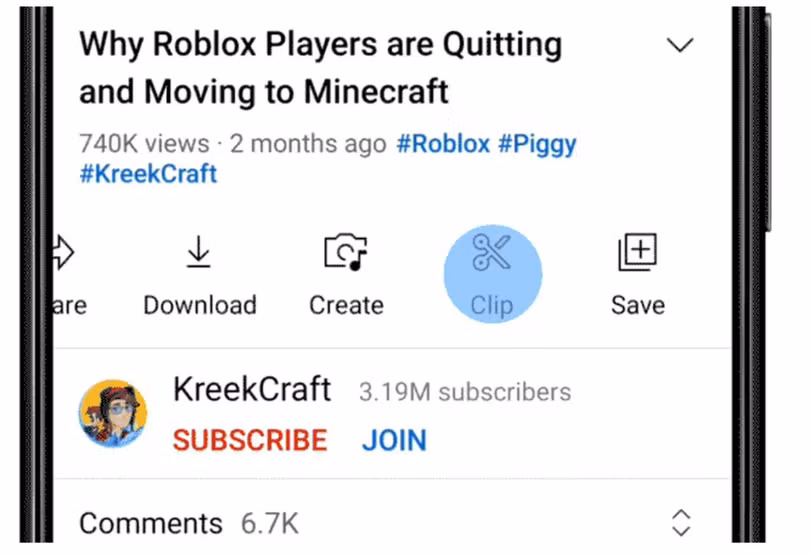The height and width of the screenshot is (554, 810).
Task: Tap the Download label text
Action: click(200, 305)
